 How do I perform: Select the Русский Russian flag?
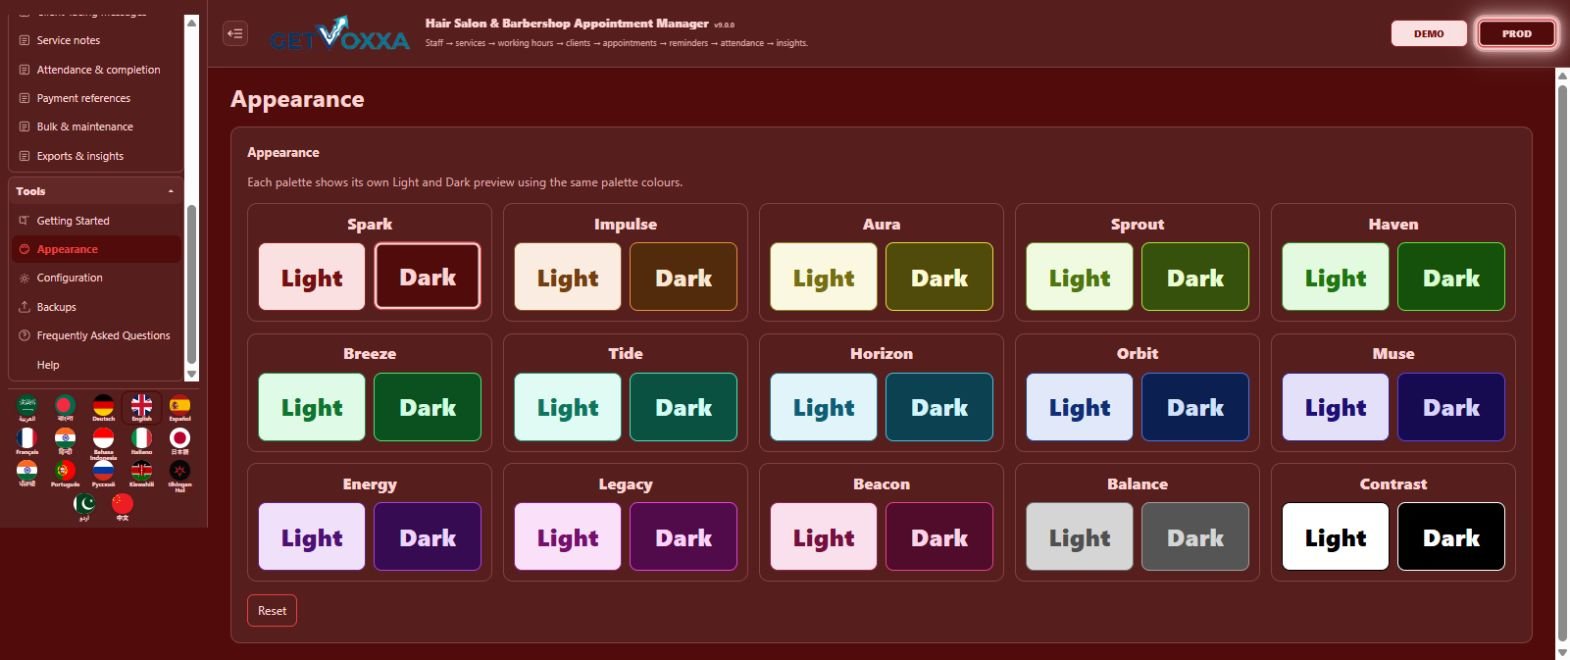(103, 473)
